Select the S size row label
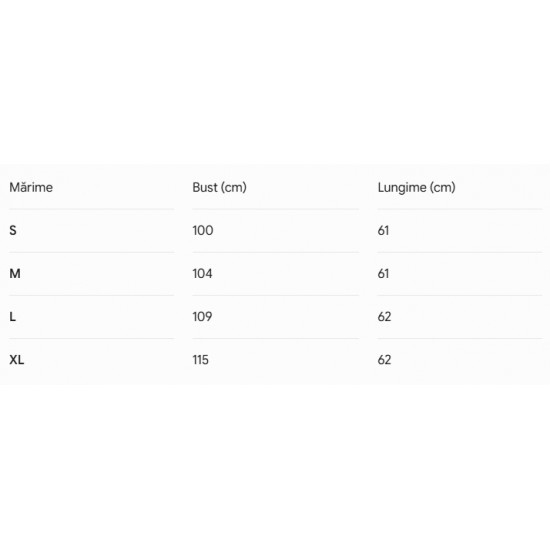 (13, 230)
